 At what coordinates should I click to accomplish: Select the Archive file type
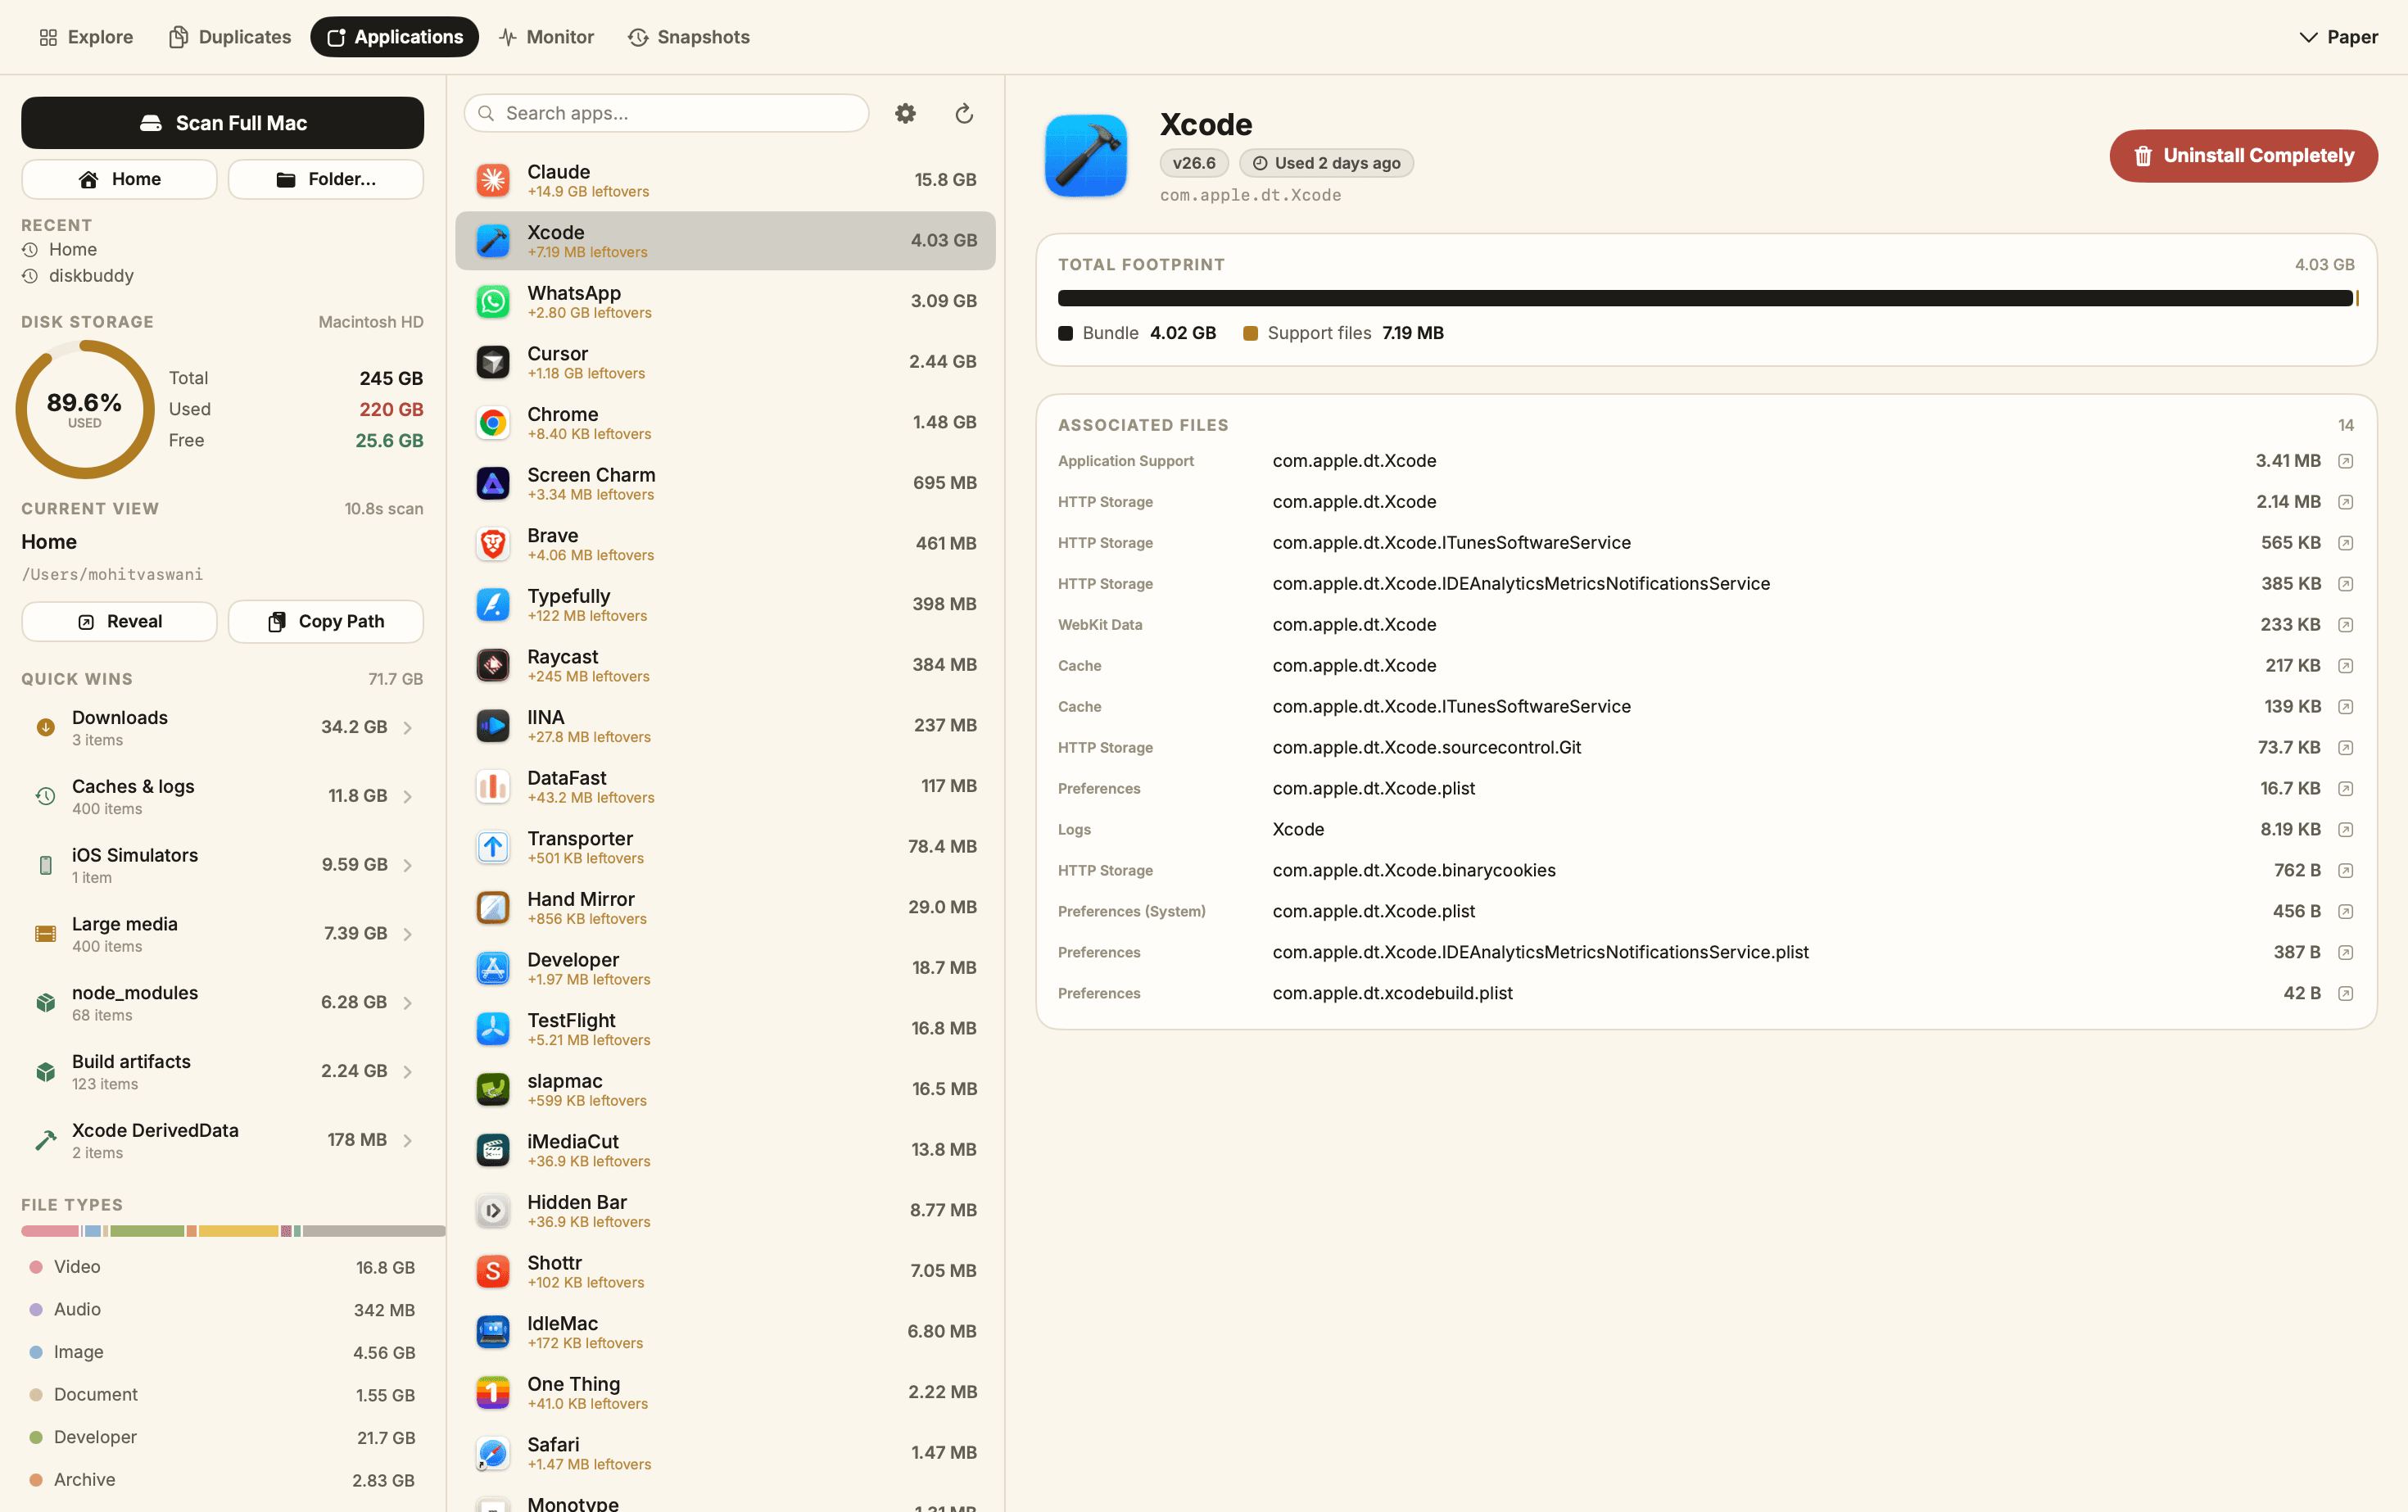(x=222, y=1480)
